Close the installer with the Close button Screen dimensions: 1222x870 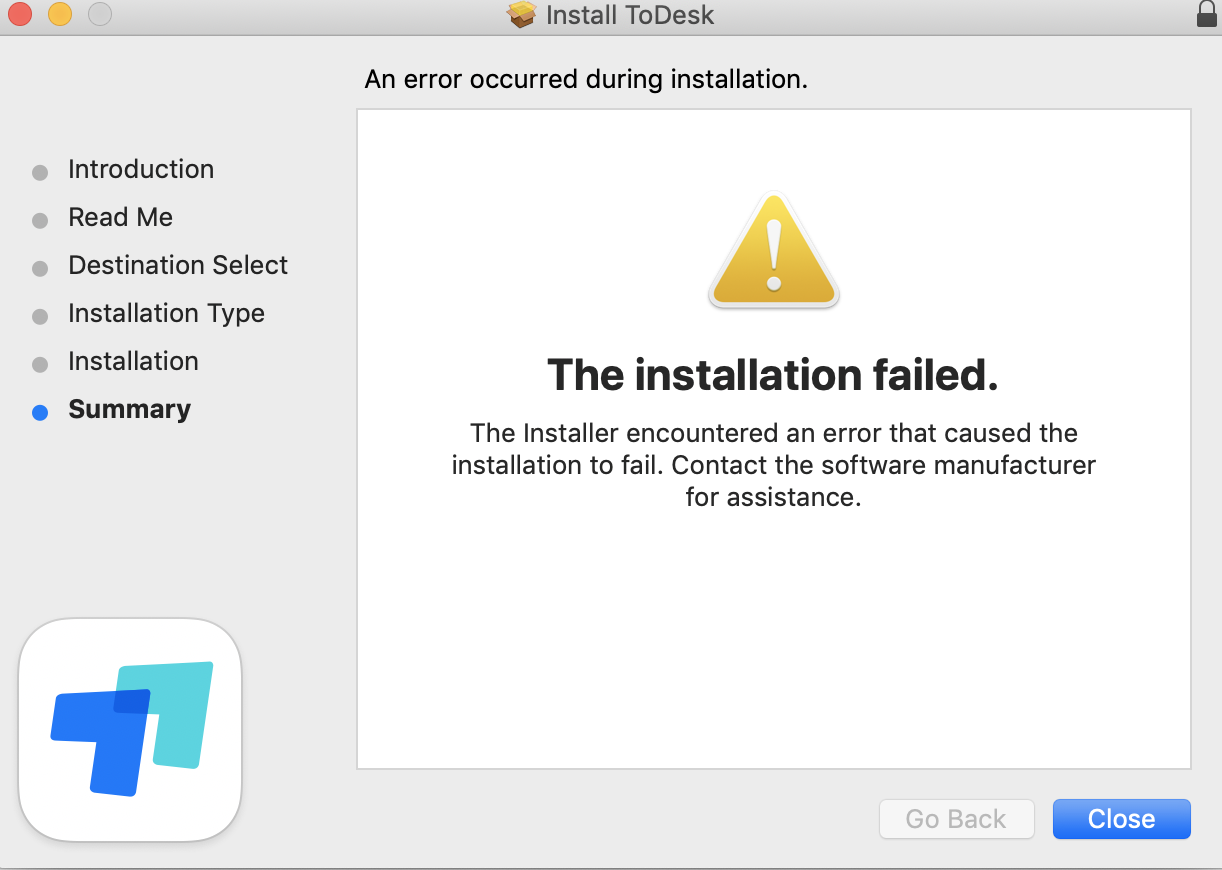(1121, 819)
